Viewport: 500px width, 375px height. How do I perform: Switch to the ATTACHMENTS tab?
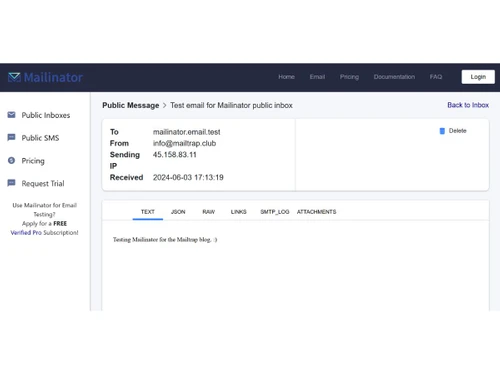coord(316,212)
